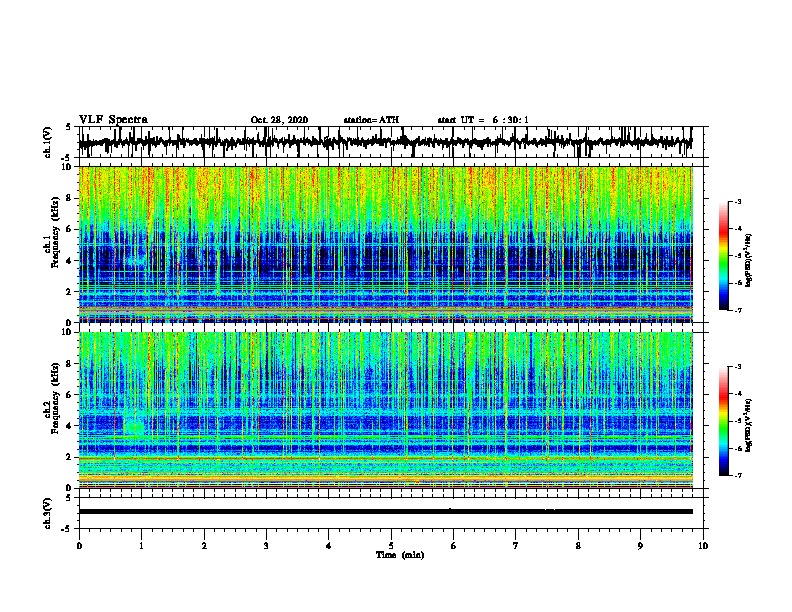Click the "ch.2 Frequency (kHz)" axis label
This screenshot has height=612, width=792.
coord(51,398)
